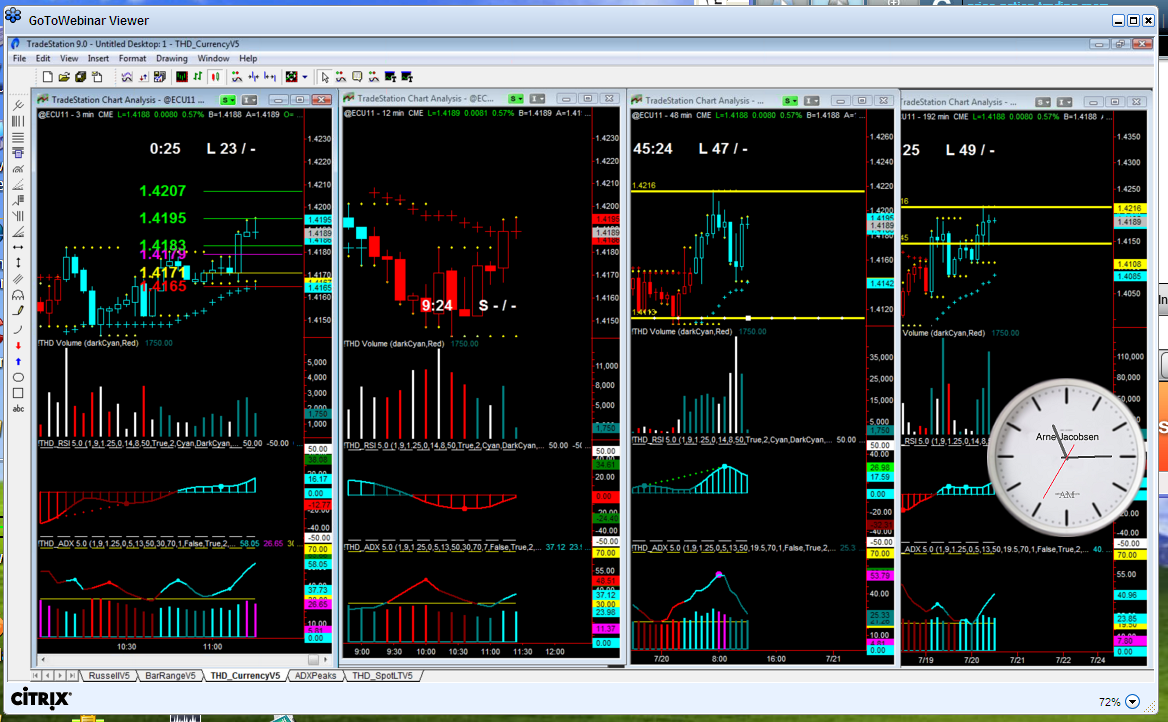Click the last-tab navigation arrow button
This screenshot has height=722, width=1168.
tap(72, 676)
